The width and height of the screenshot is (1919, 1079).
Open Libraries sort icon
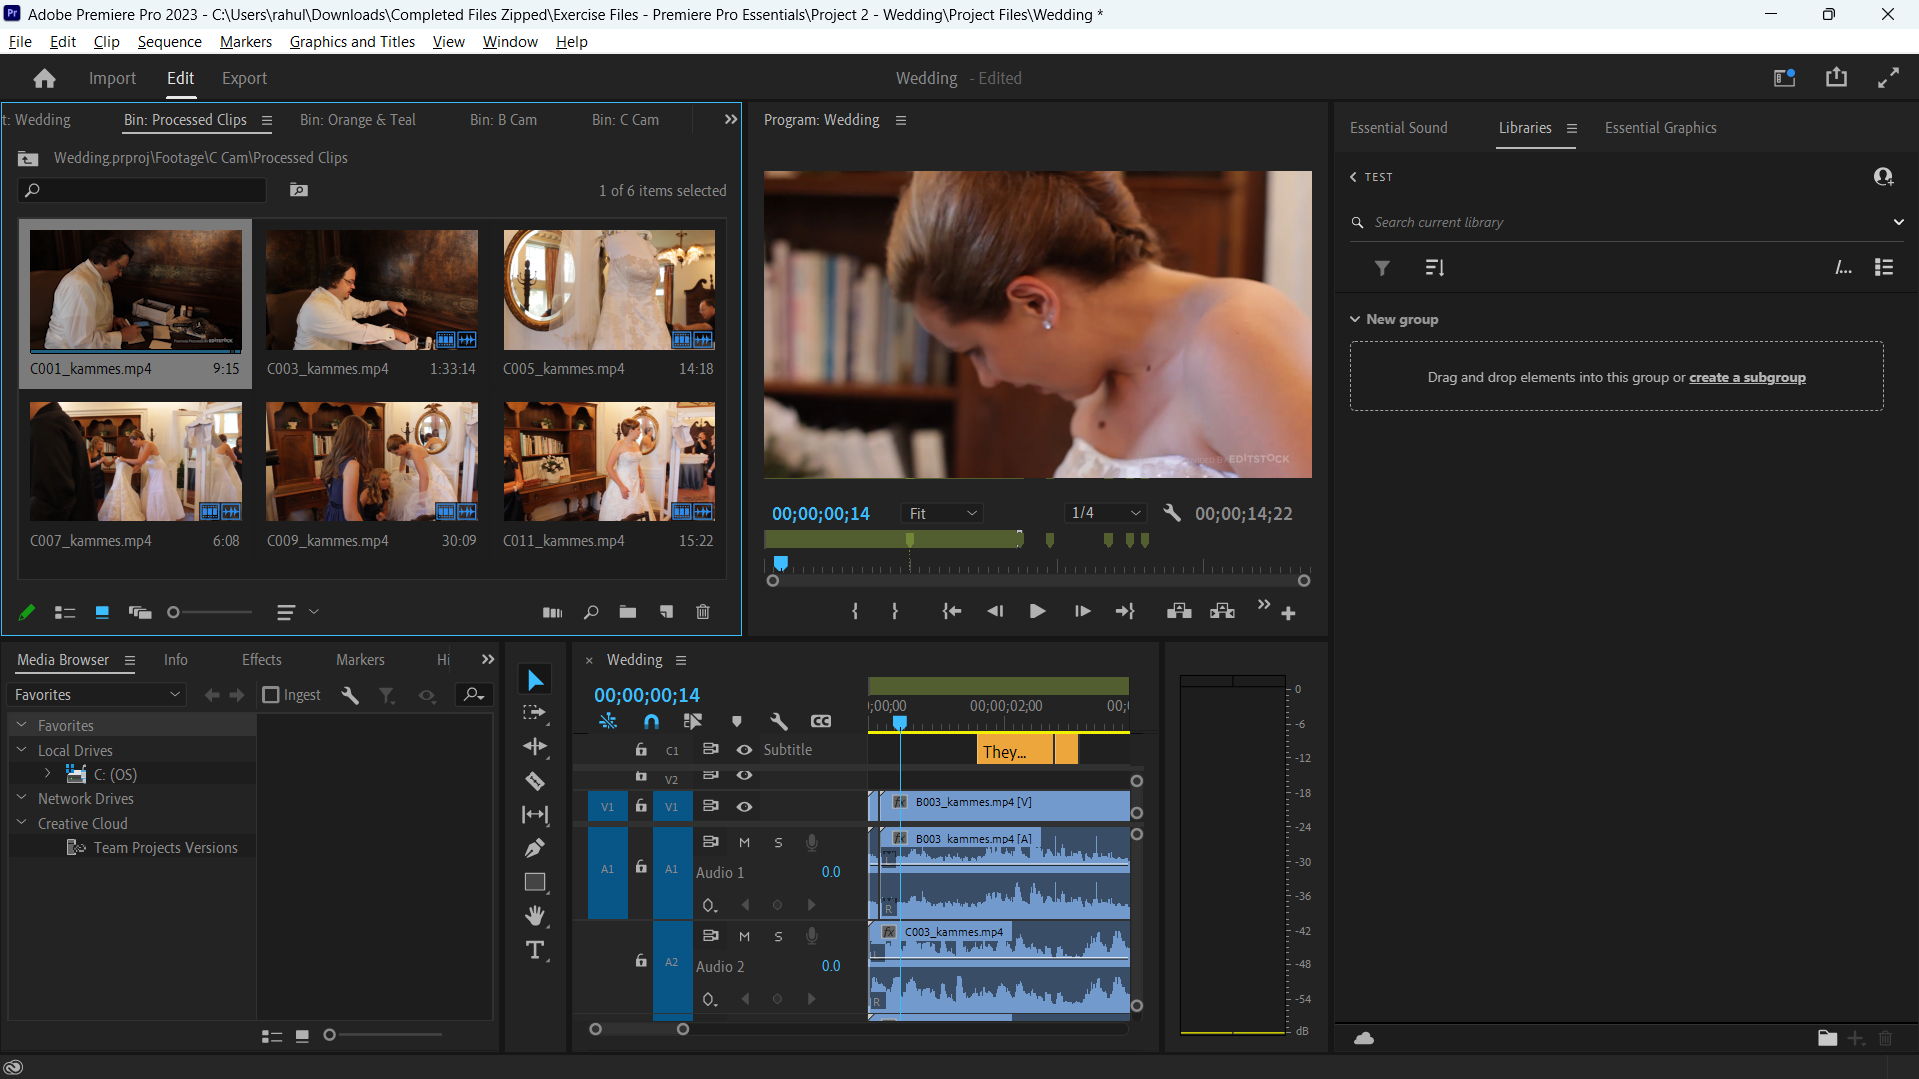point(1434,268)
